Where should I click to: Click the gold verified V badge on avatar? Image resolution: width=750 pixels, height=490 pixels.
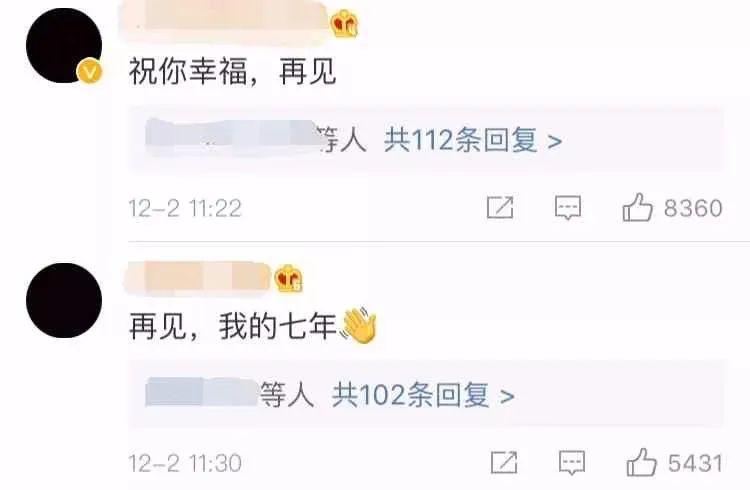pyautogui.click(x=89, y=72)
